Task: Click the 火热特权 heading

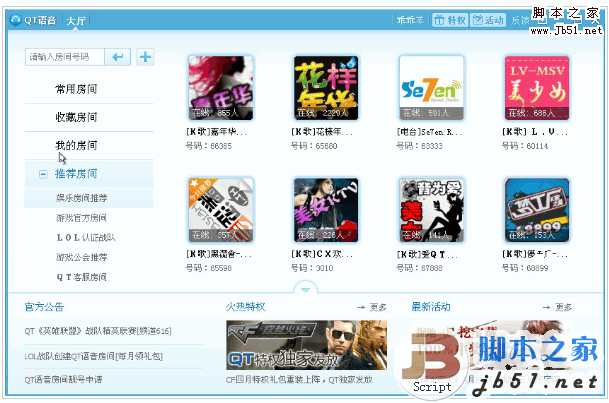Action: [245, 307]
